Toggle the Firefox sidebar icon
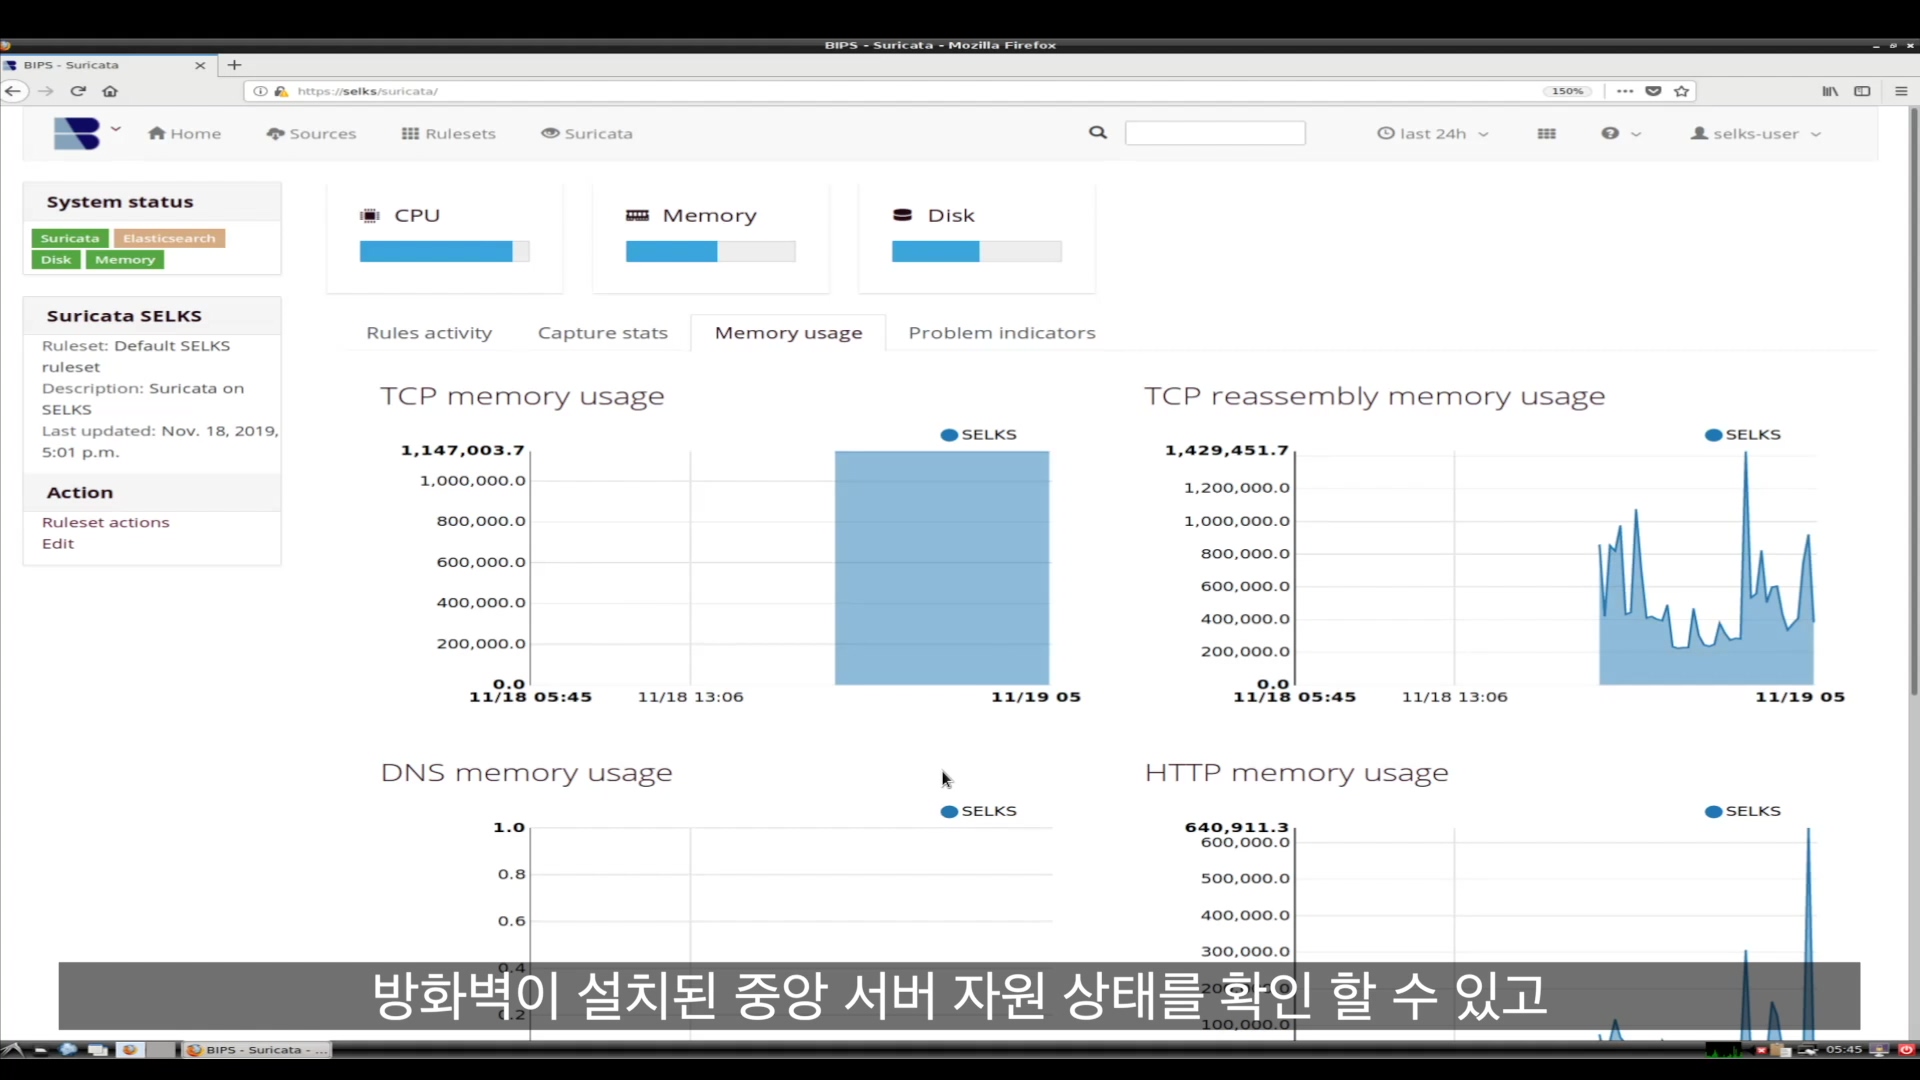 click(1862, 91)
